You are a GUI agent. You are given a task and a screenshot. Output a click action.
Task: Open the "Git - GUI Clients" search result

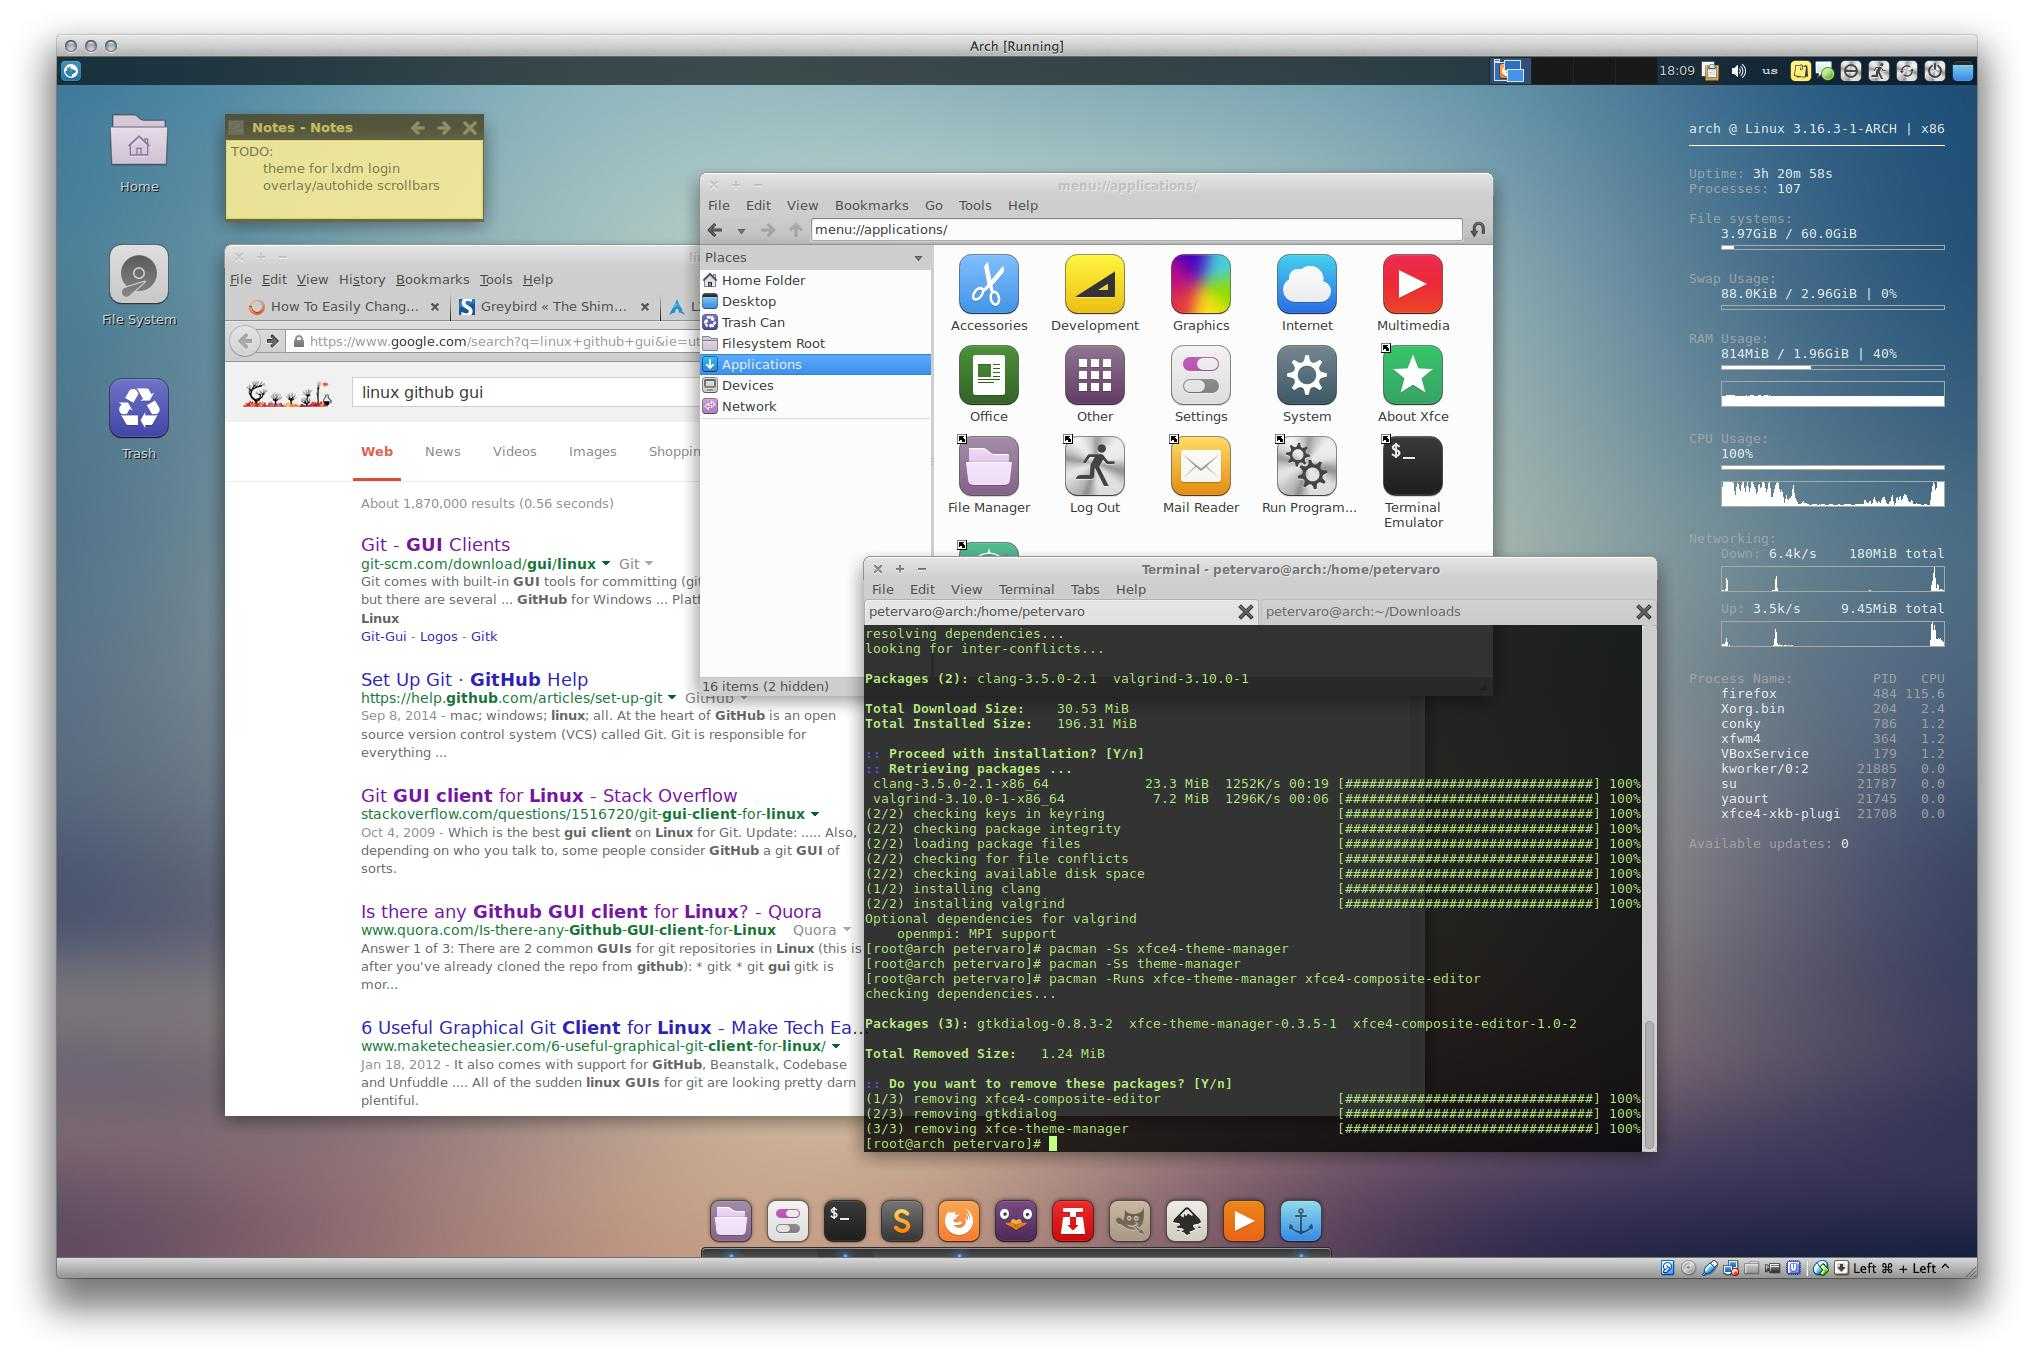point(435,545)
